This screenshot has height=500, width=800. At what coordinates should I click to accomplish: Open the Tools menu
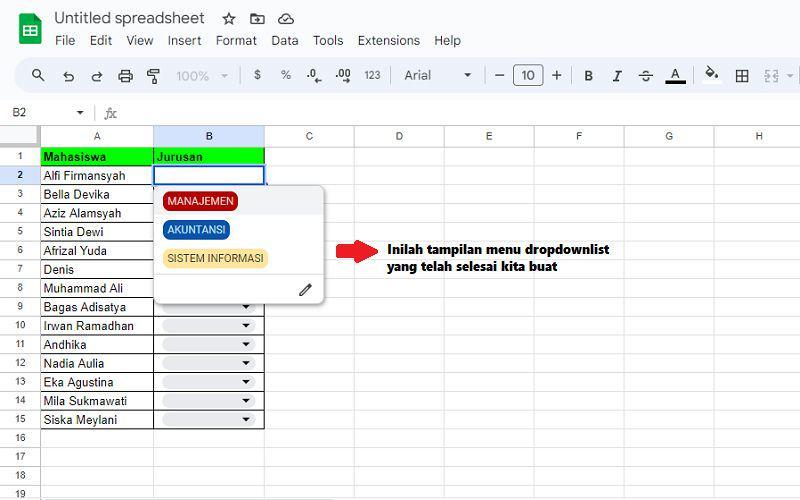coord(328,41)
